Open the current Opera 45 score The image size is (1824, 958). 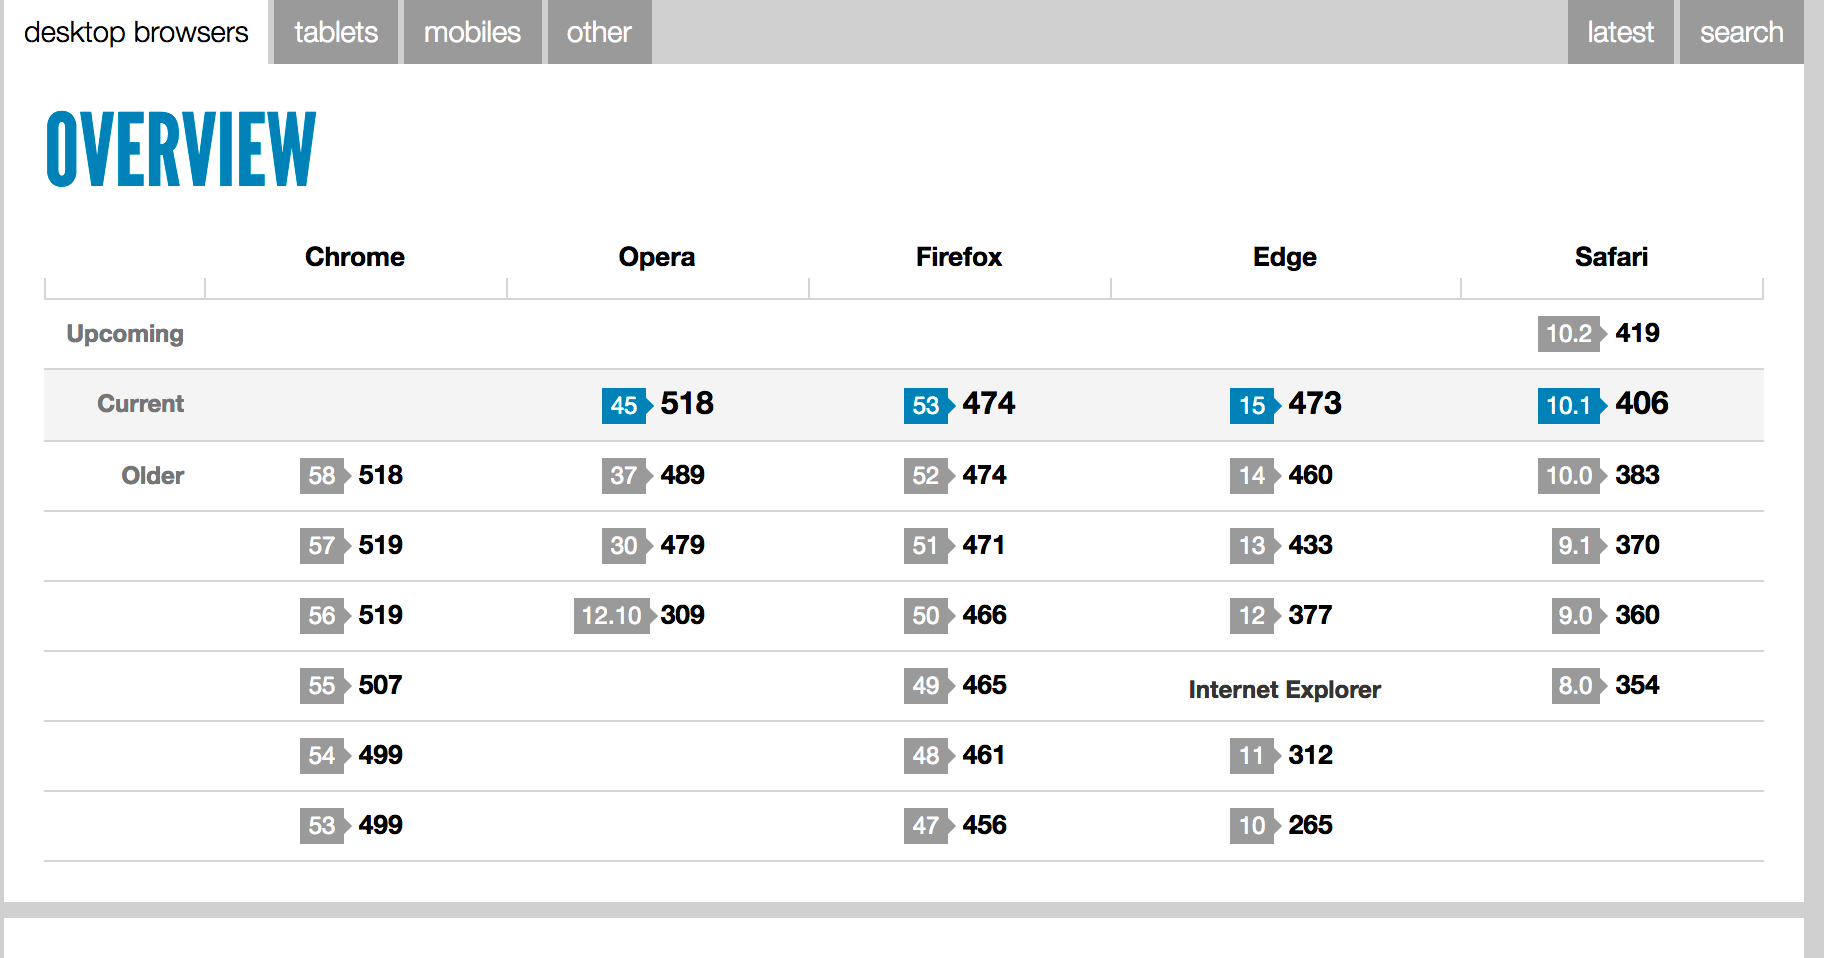624,405
